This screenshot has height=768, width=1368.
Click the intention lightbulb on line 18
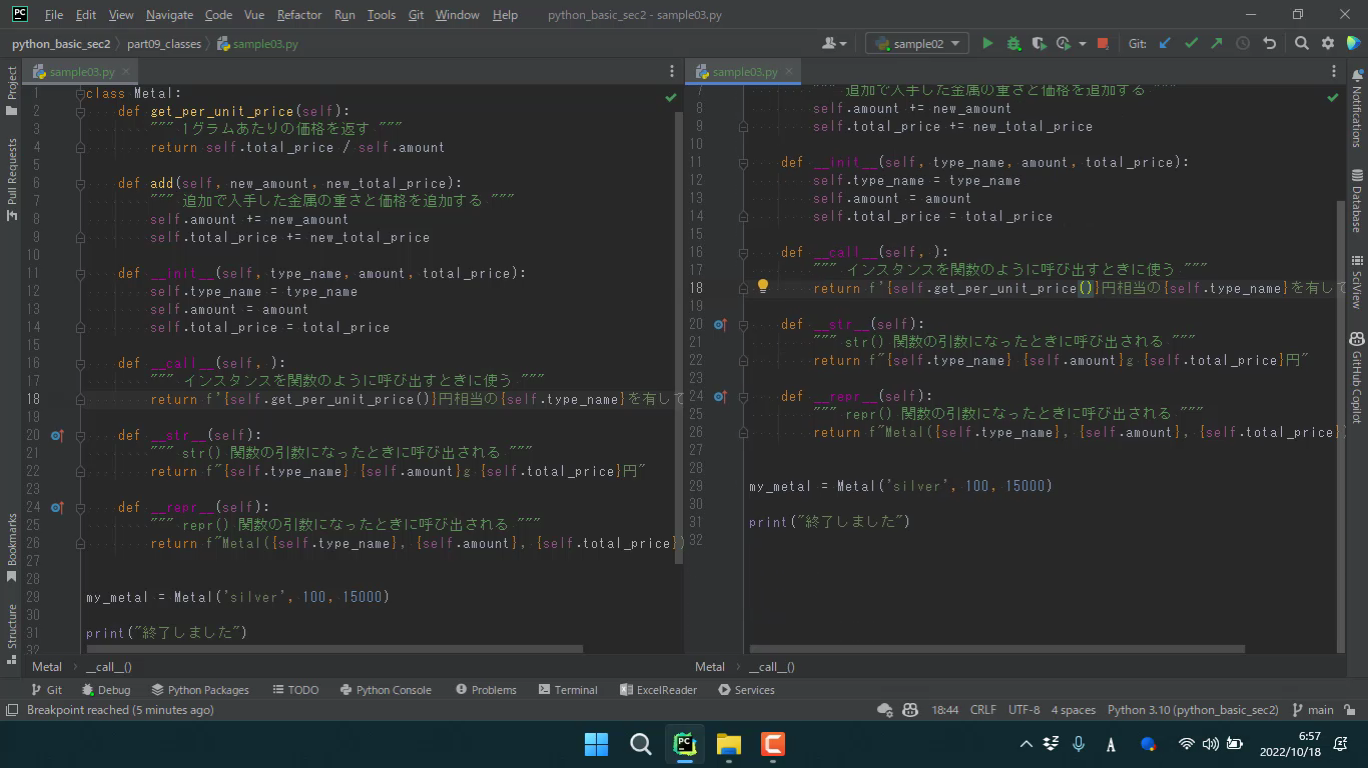[762, 287]
